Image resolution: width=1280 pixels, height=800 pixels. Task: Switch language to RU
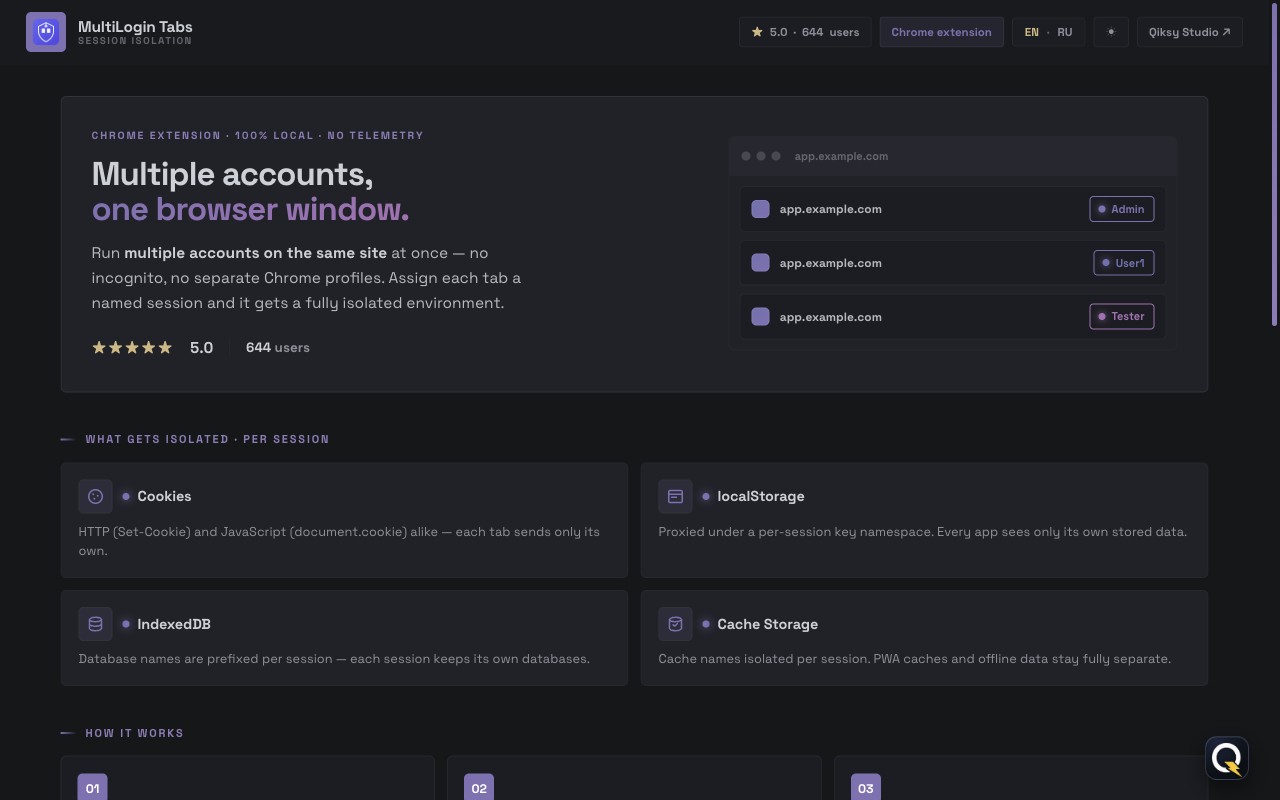tap(1064, 32)
